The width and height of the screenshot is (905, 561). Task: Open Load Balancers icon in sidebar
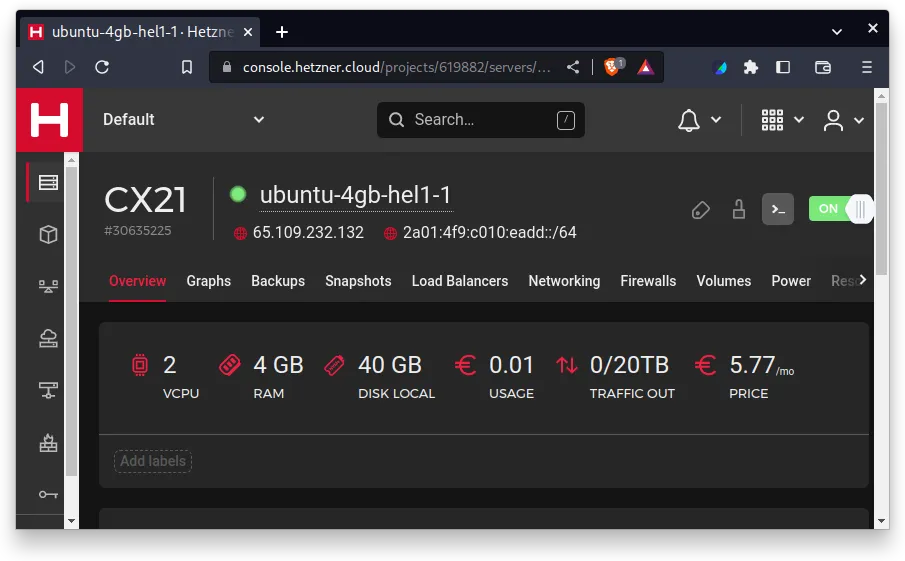tap(48, 286)
